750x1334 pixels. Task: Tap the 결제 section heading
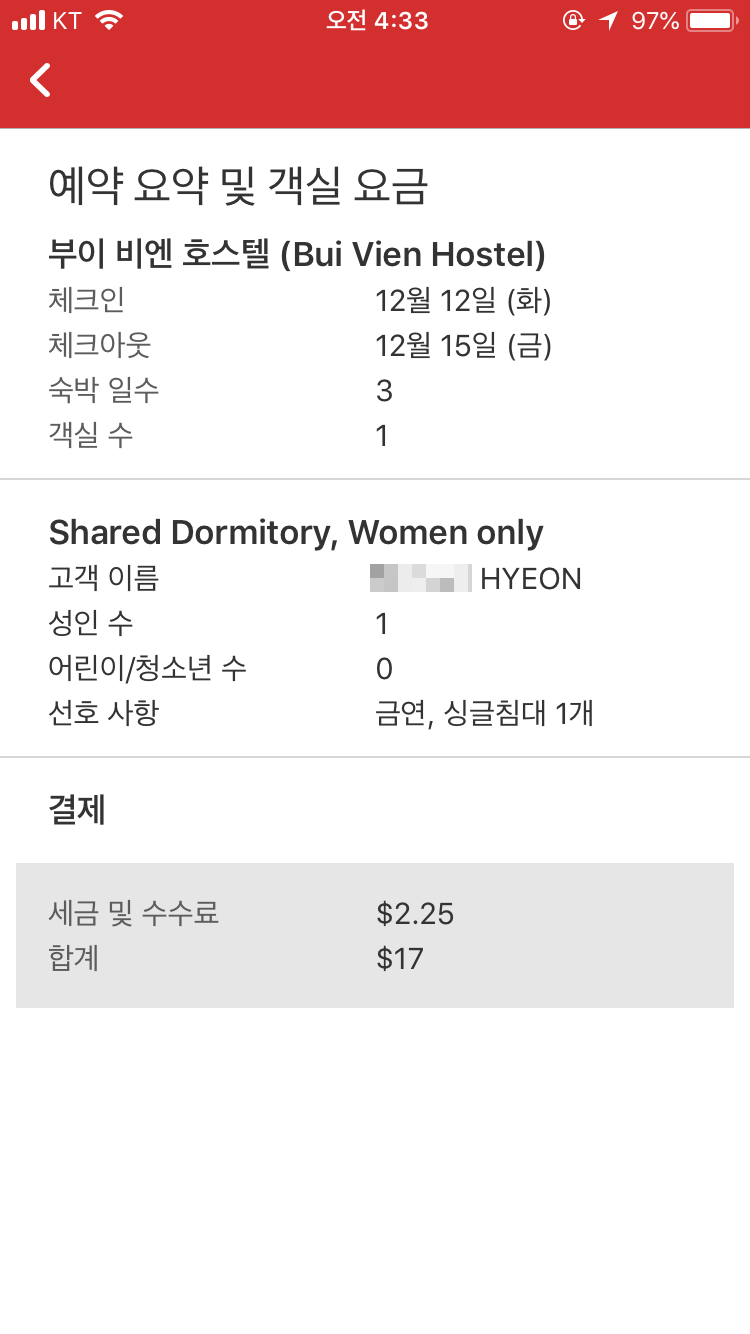tap(77, 810)
